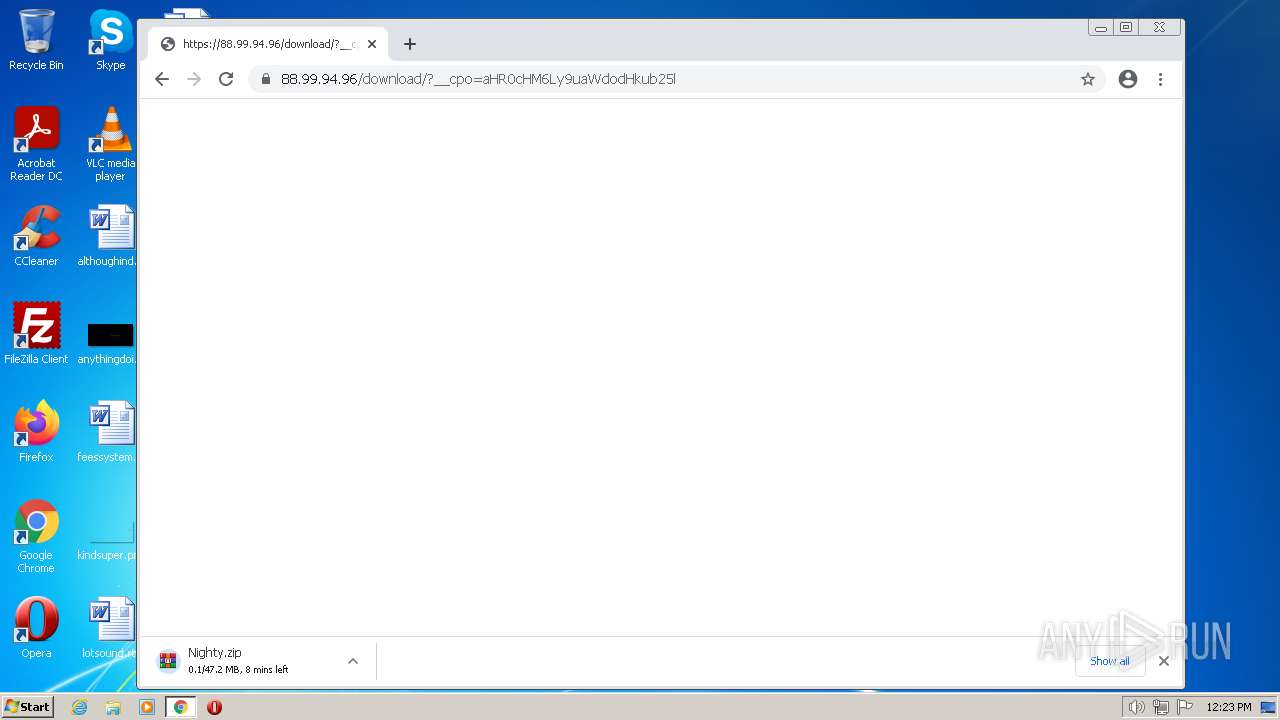
Task: Click Show all downloads
Action: (x=1109, y=661)
